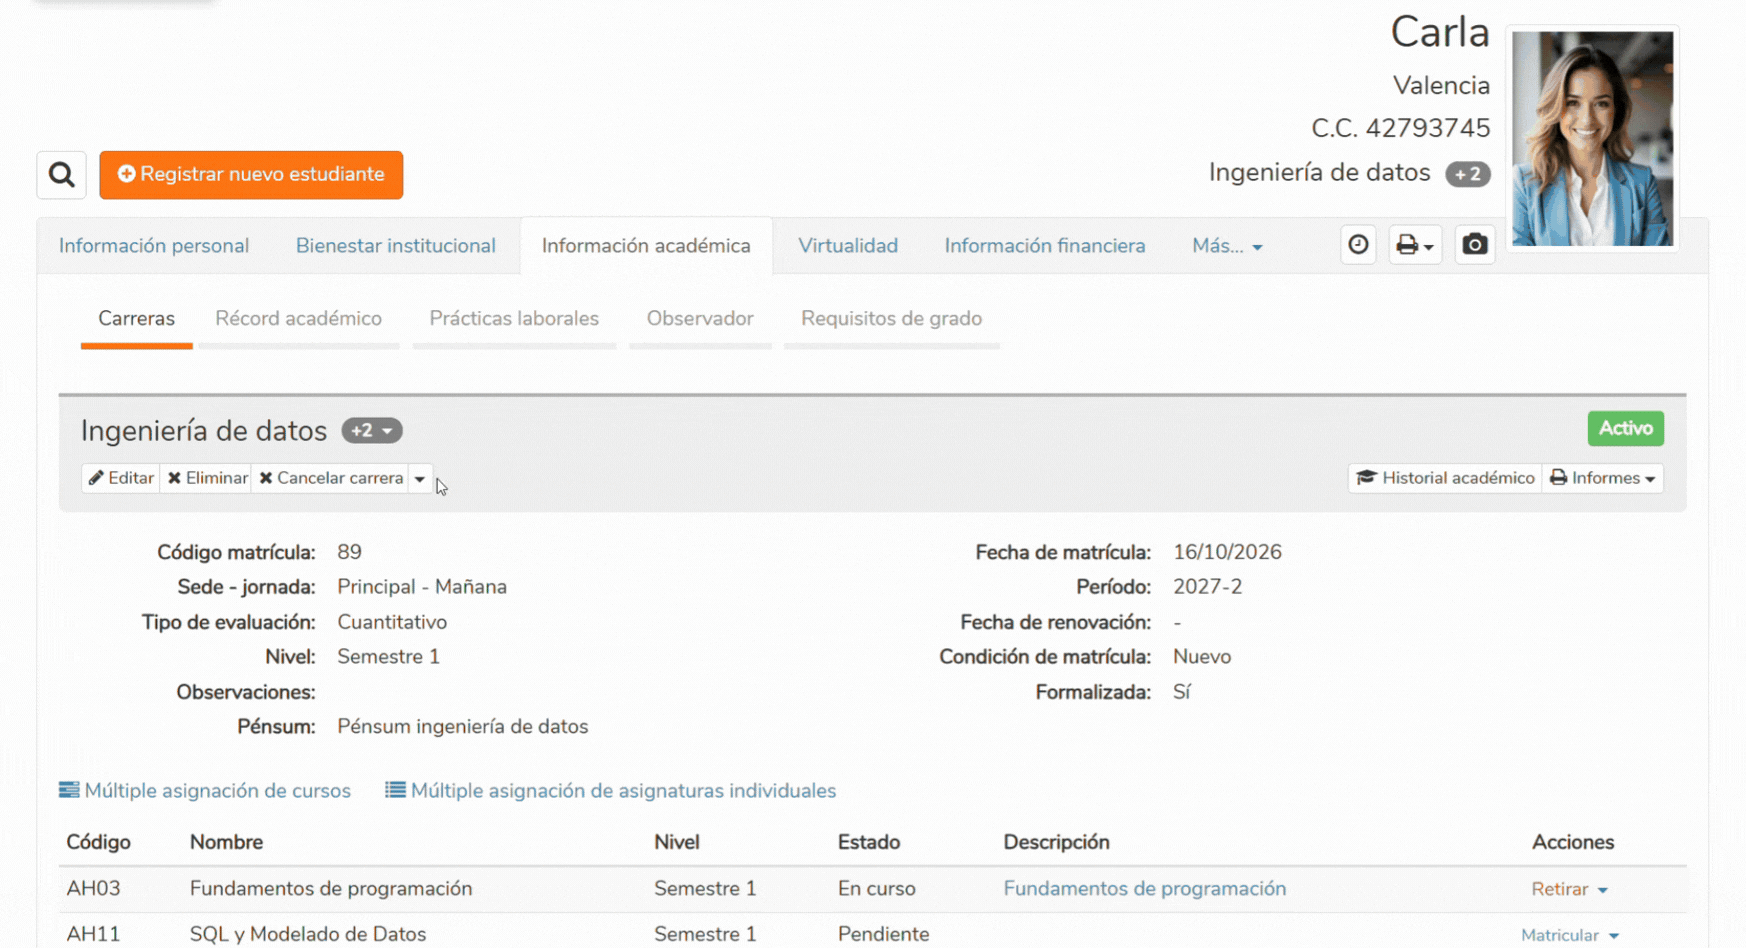
Task: Open the Más... dropdown tab
Action: tap(1227, 246)
